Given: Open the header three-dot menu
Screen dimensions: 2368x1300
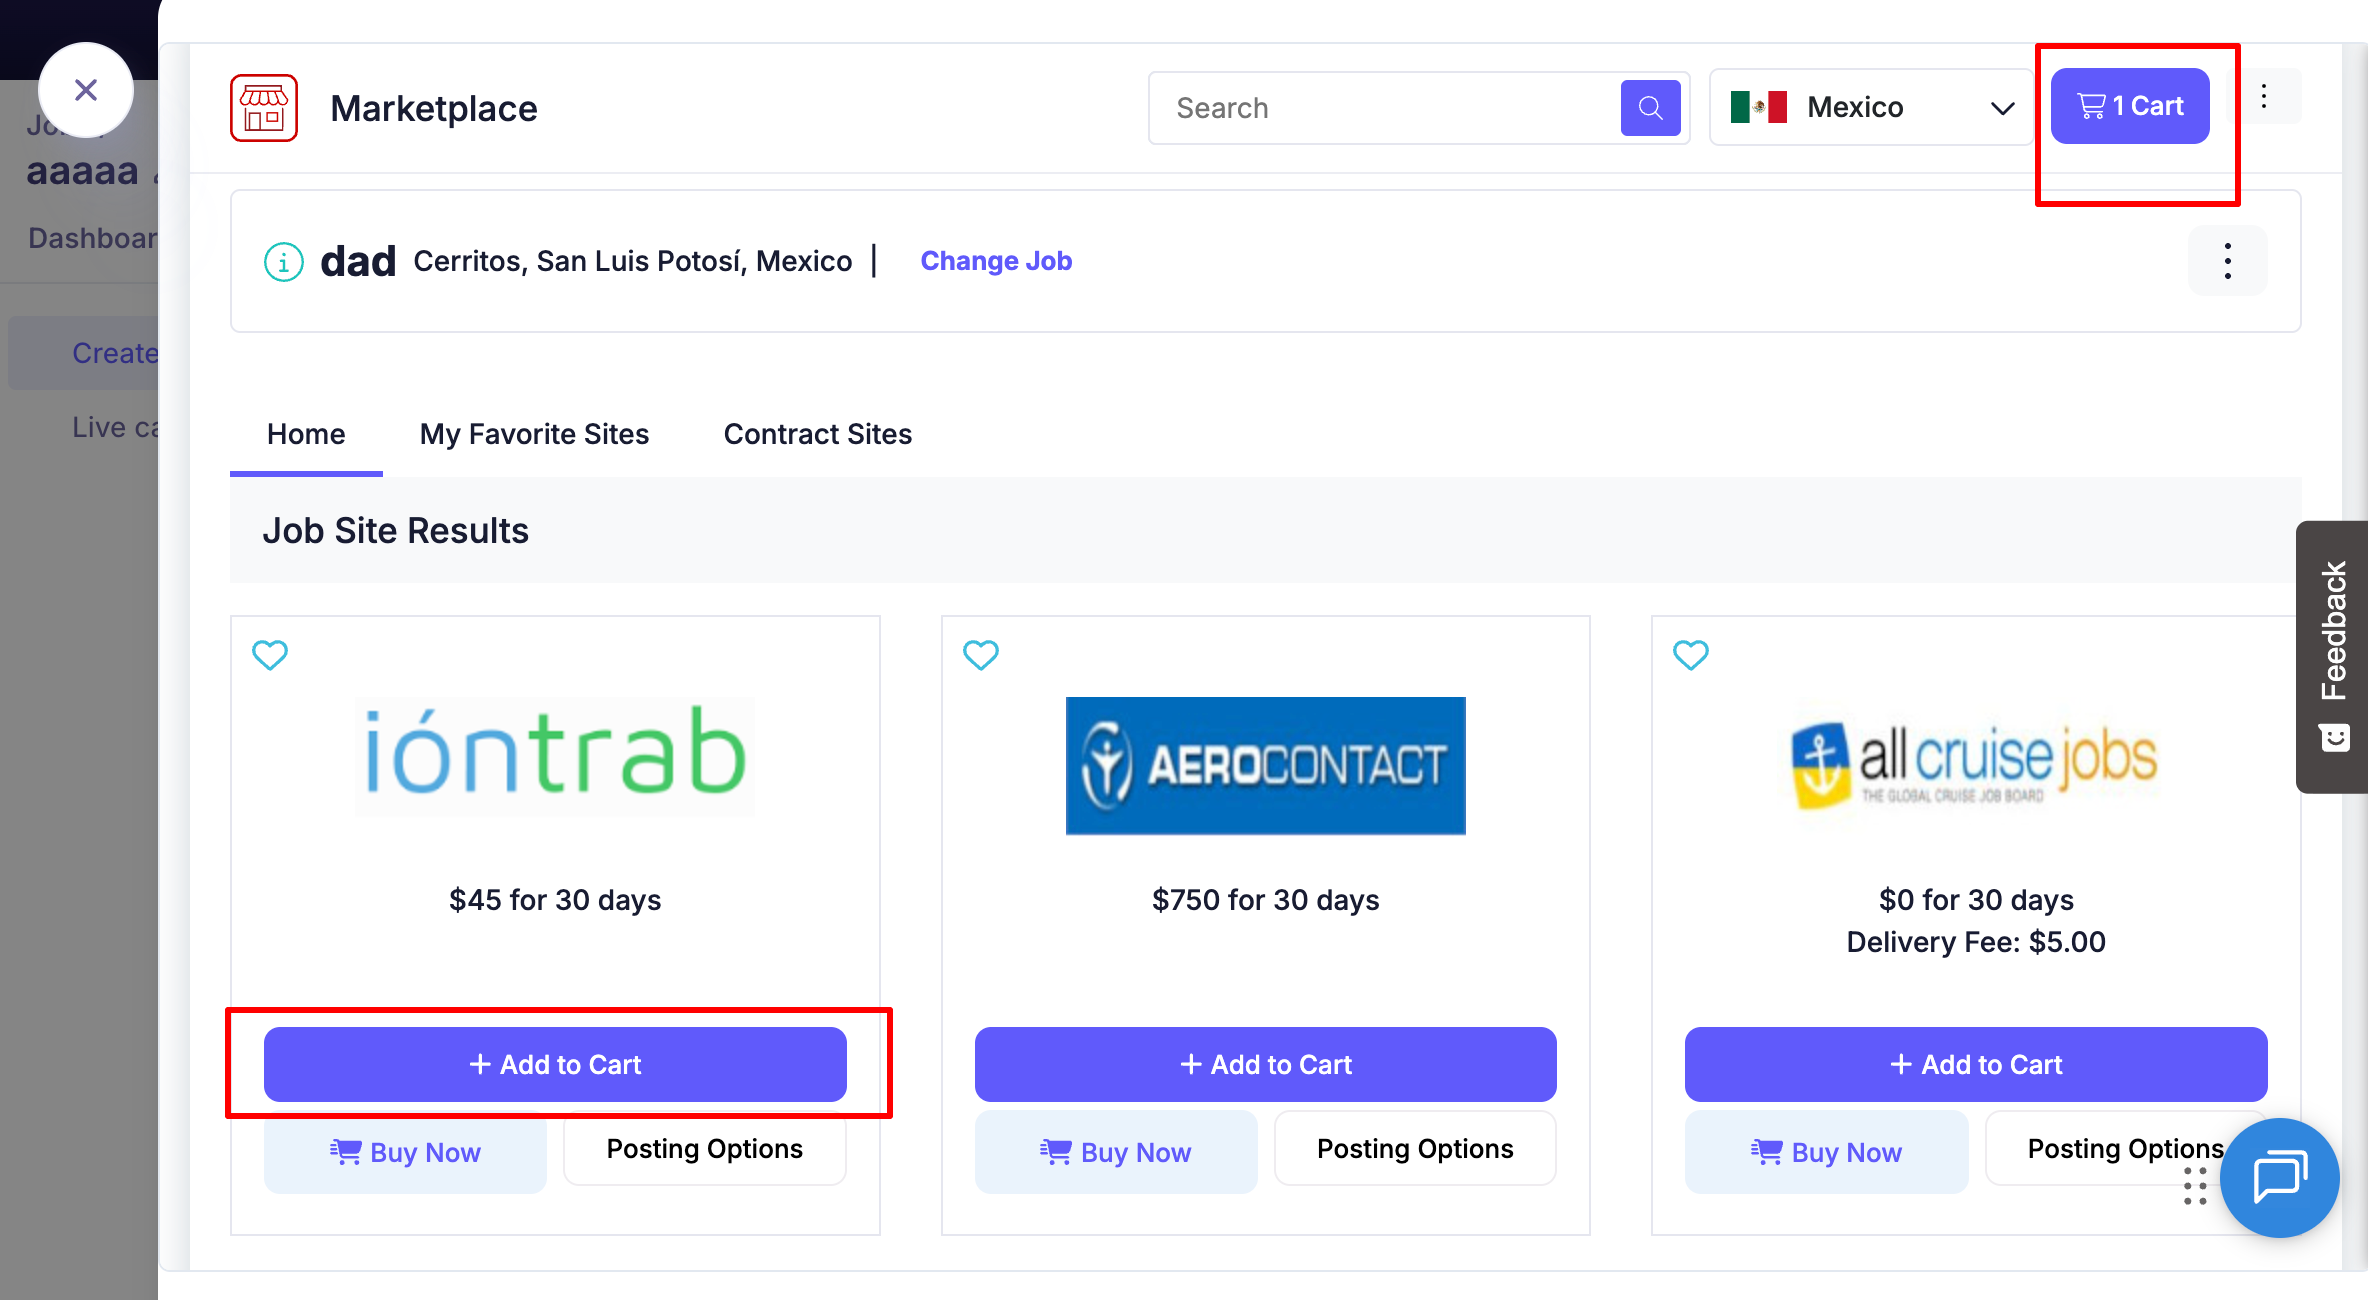Looking at the screenshot, I should click(x=2264, y=97).
